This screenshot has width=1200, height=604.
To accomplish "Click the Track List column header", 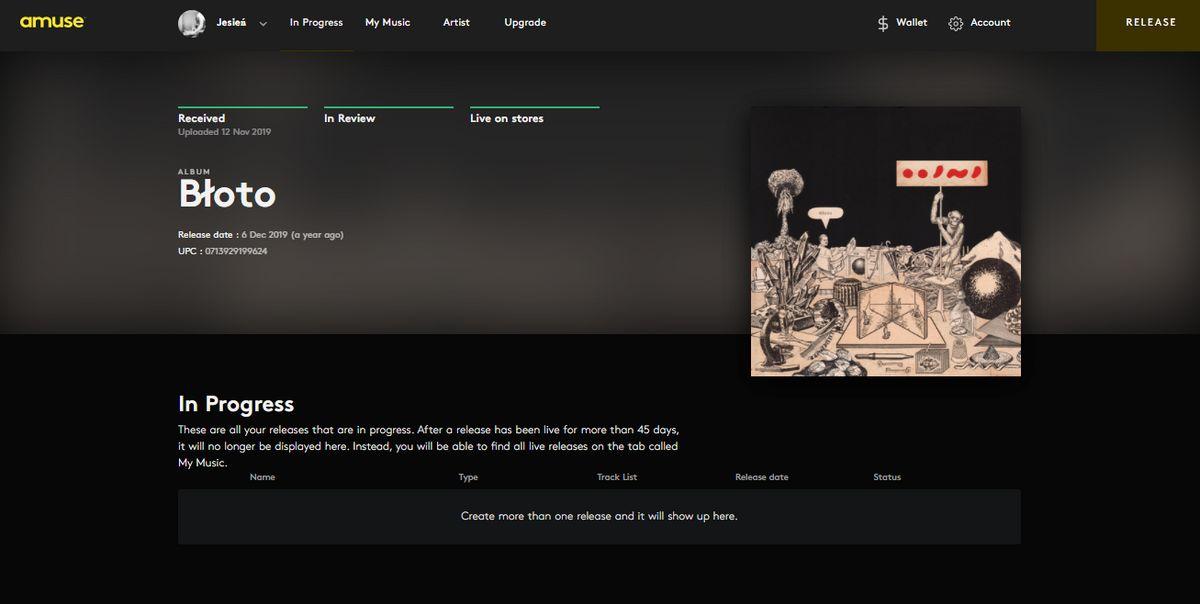I will pos(617,477).
